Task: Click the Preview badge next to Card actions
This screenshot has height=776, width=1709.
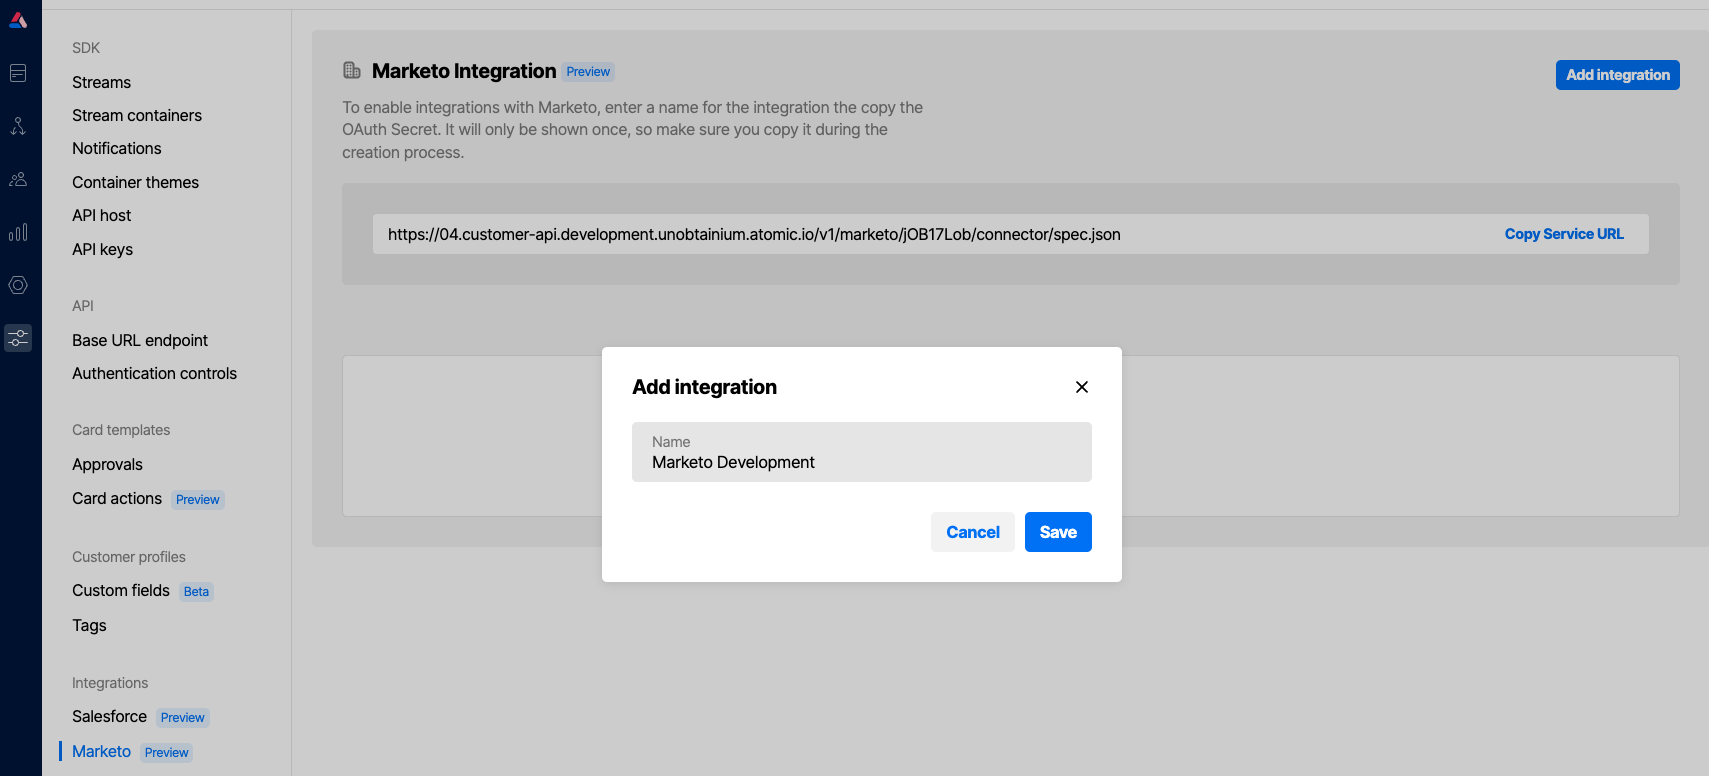Action: (x=198, y=500)
